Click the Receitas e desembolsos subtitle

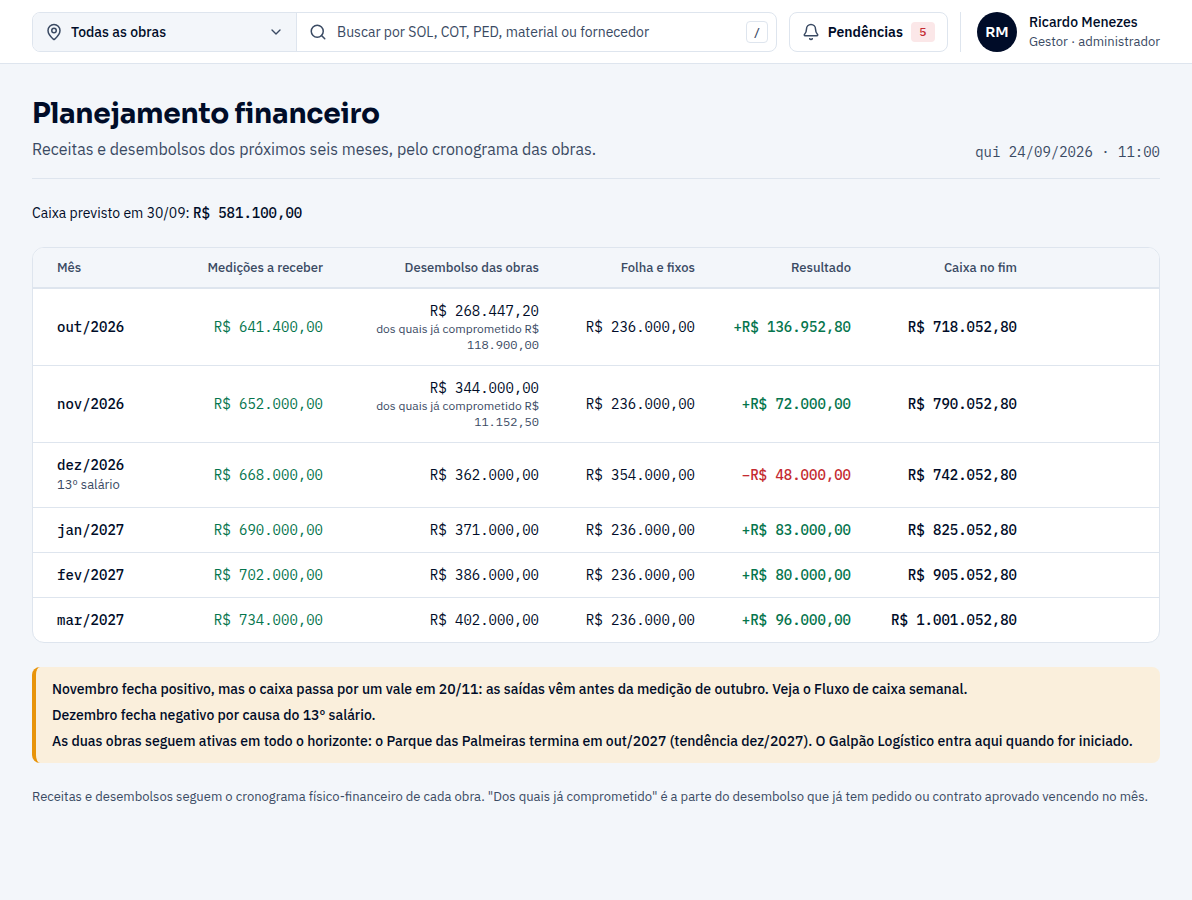click(x=314, y=150)
